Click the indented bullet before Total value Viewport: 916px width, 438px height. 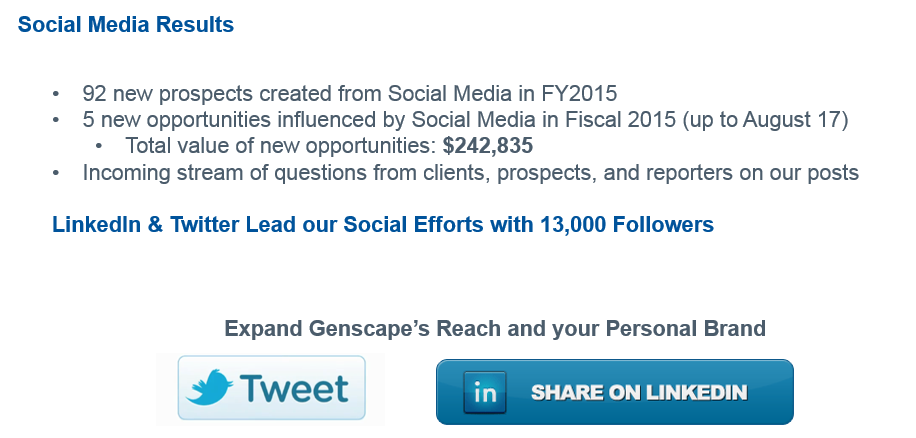[x=100, y=147]
